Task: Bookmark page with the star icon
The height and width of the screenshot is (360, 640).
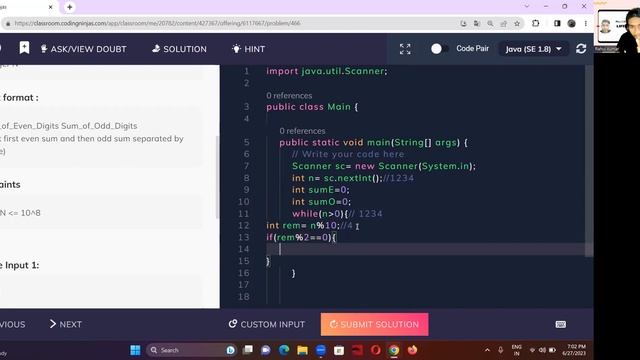Action: click(517, 23)
